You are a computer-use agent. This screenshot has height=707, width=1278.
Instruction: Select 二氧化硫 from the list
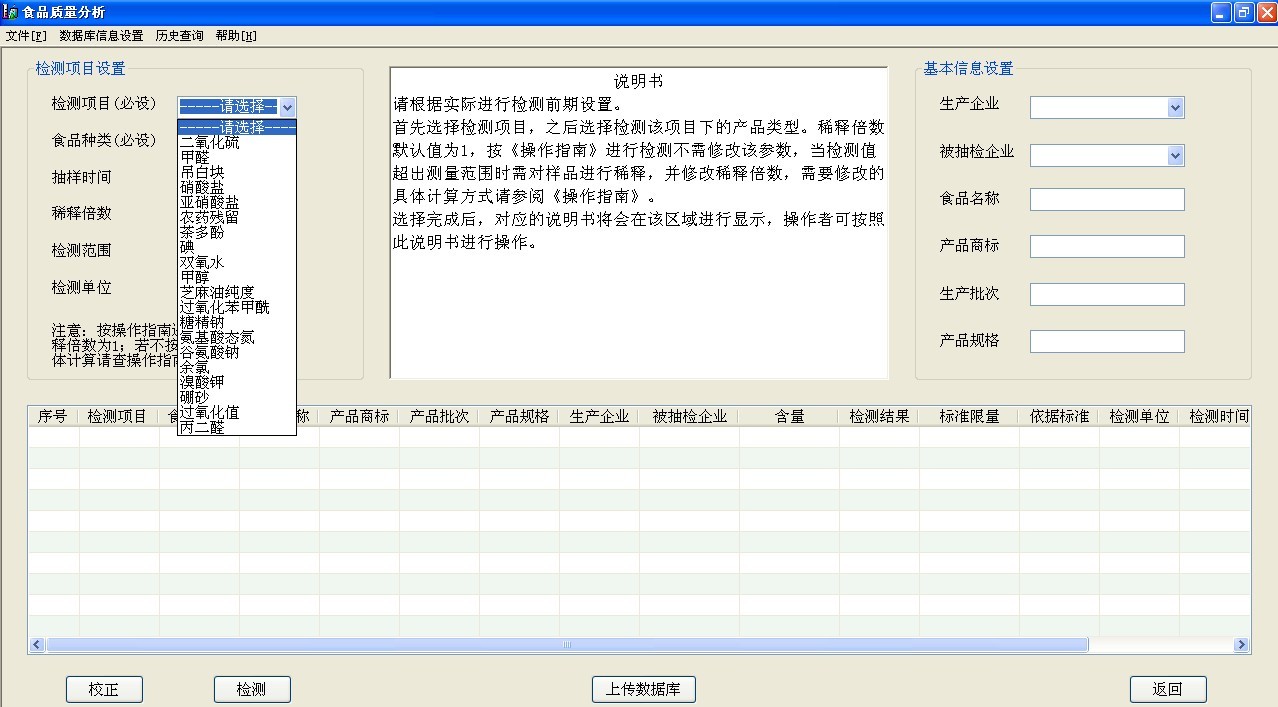(210, 142)
